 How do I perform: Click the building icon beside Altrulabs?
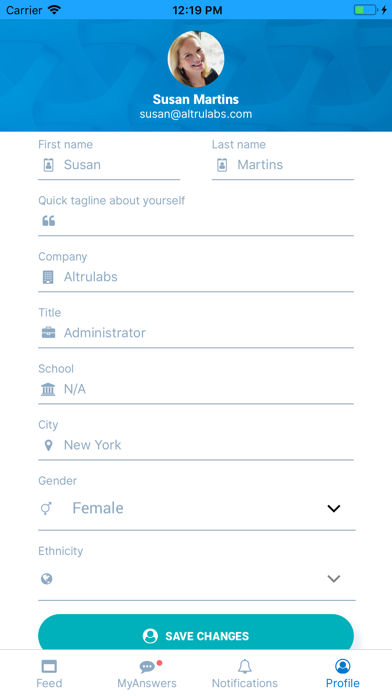click(x=48, y=277)
